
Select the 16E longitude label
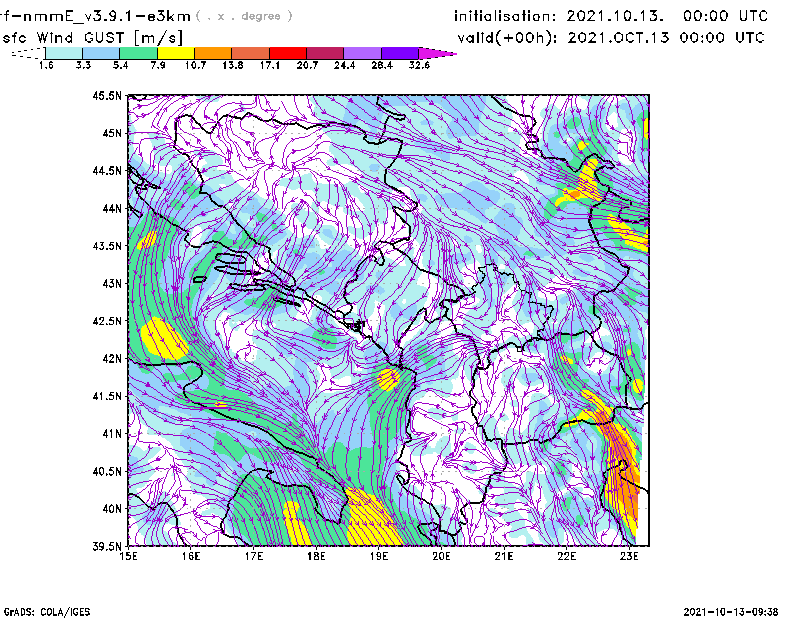(x=191, y=556)
